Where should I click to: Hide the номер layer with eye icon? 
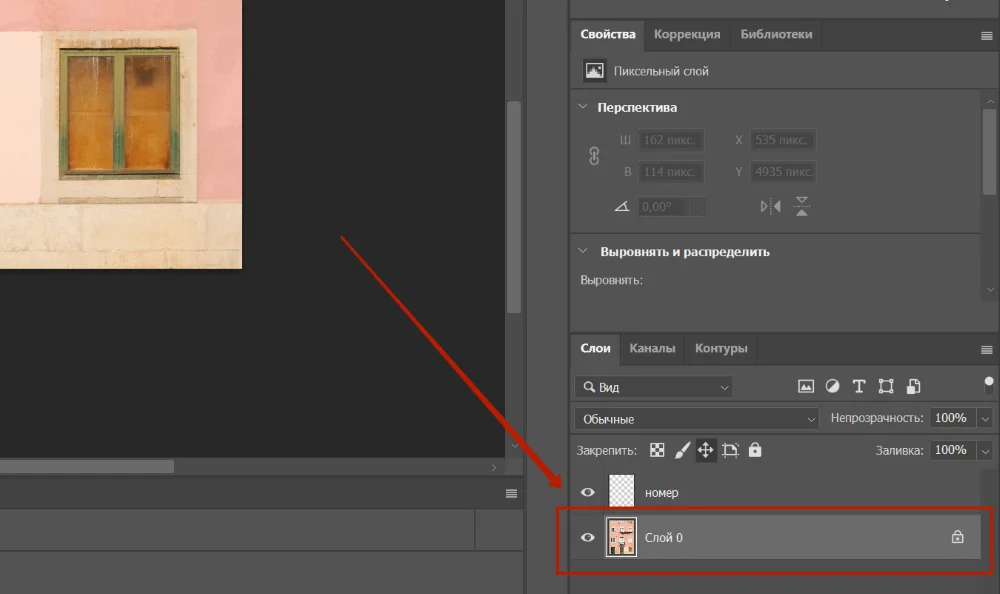(588, 492)
